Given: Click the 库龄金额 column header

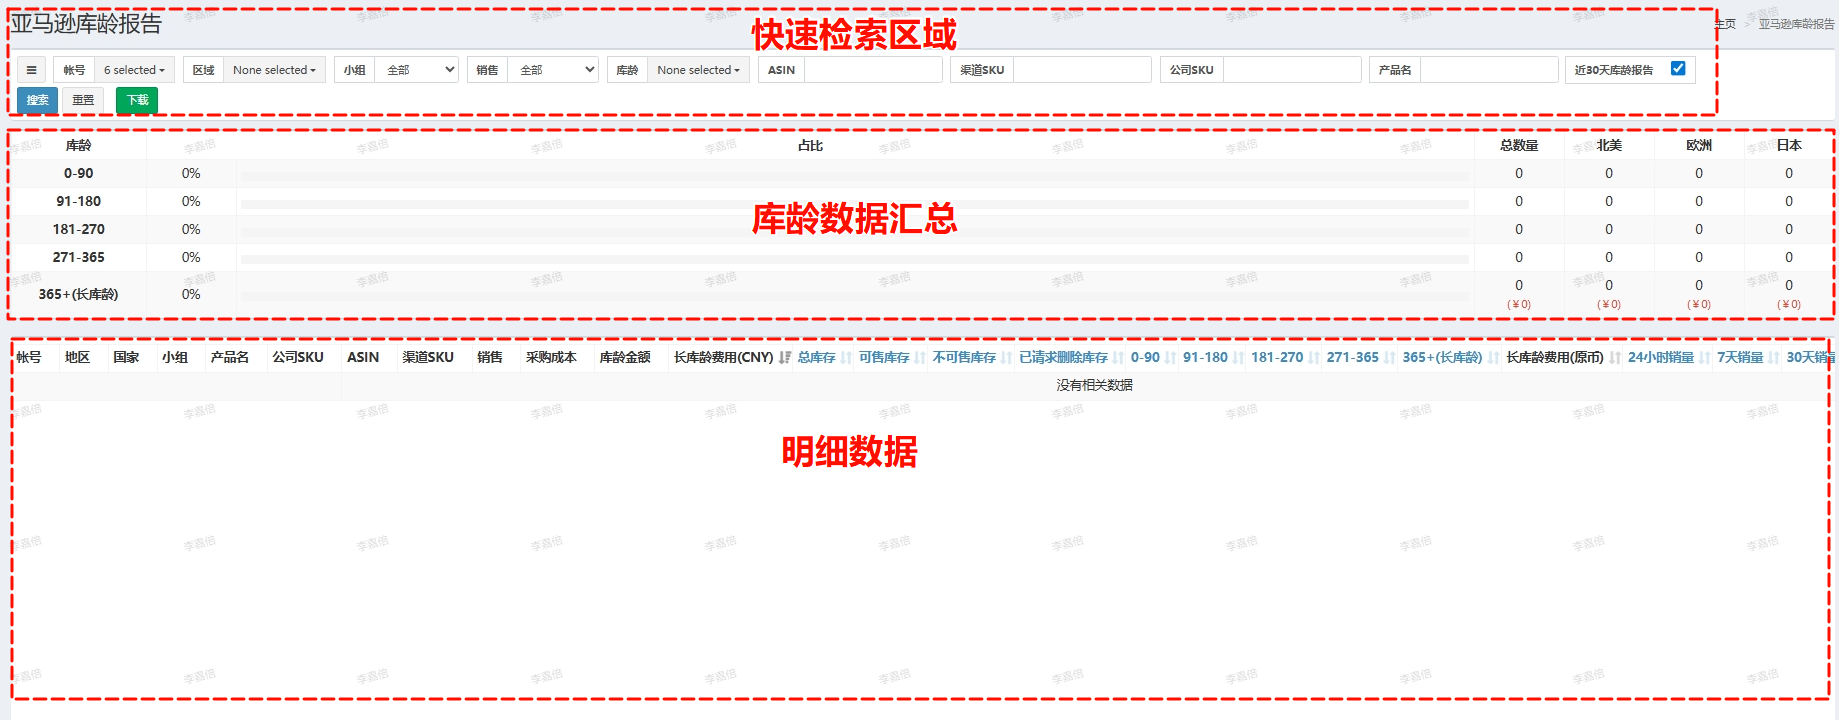Looking at the screenshot, I should click(625, 357).
